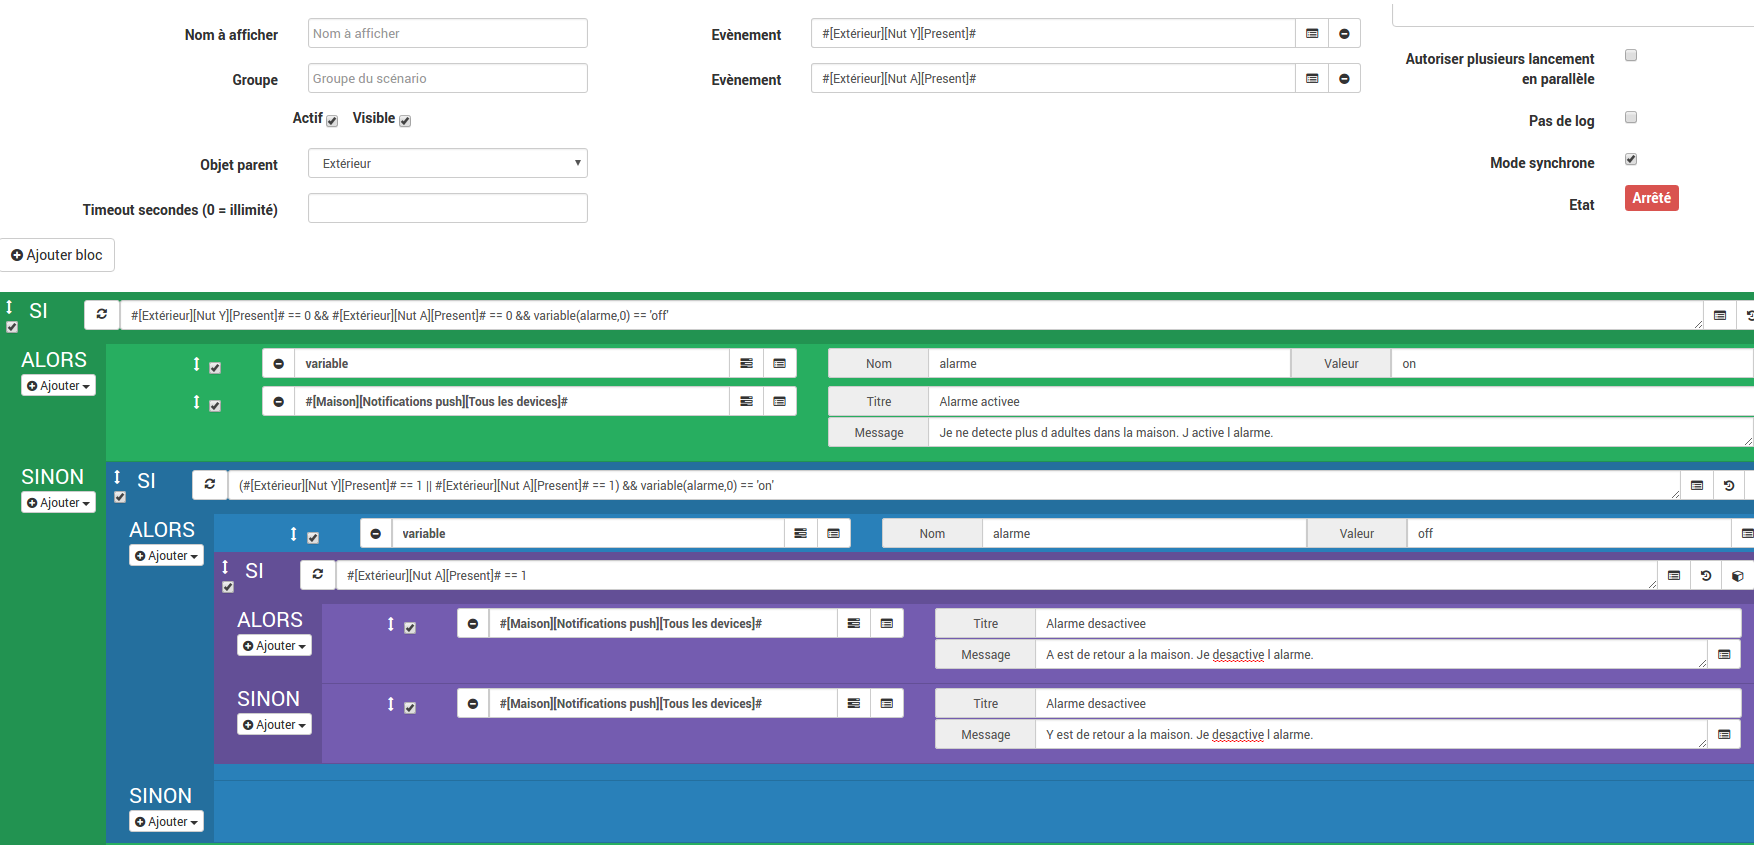
Task: Disable the Nut A Present == 1 SI block
Action: point(228,587)
